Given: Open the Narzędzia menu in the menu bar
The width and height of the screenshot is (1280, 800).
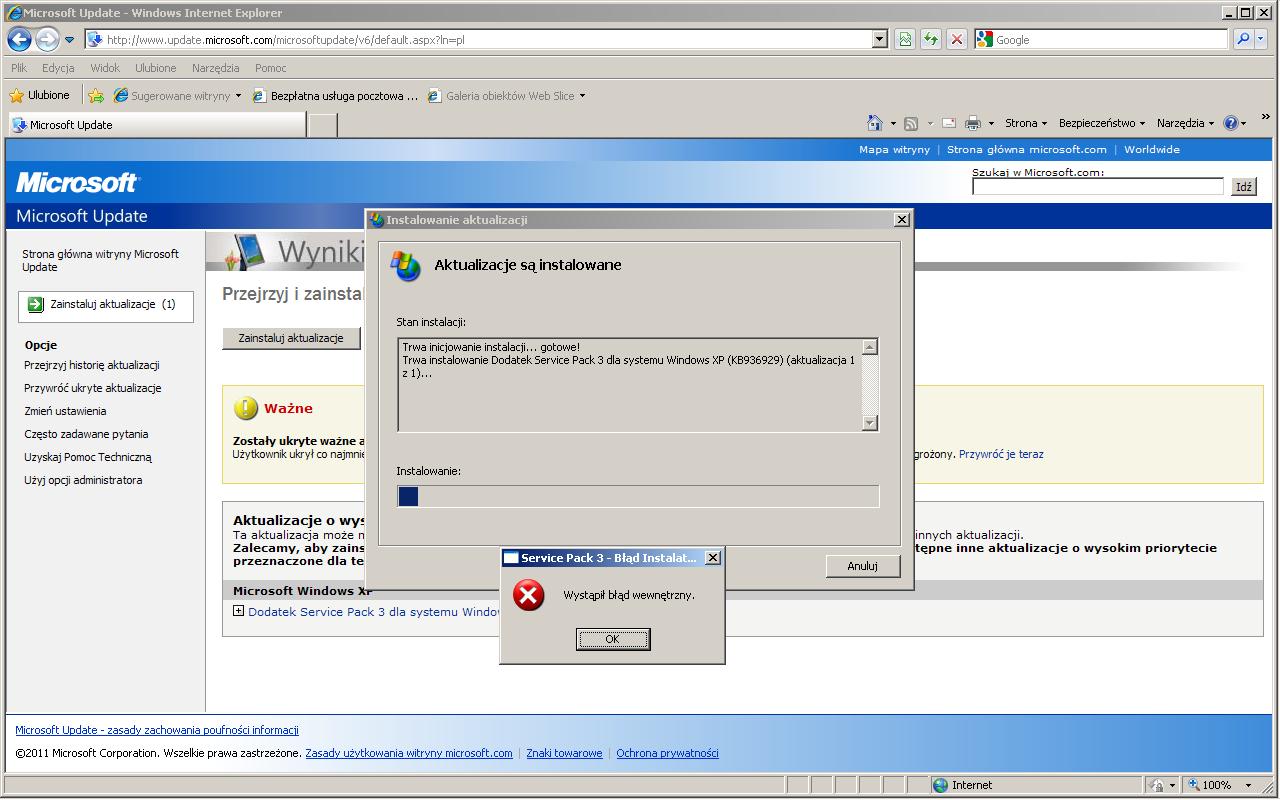Looking at the screenshot, I should click(216, 68).
